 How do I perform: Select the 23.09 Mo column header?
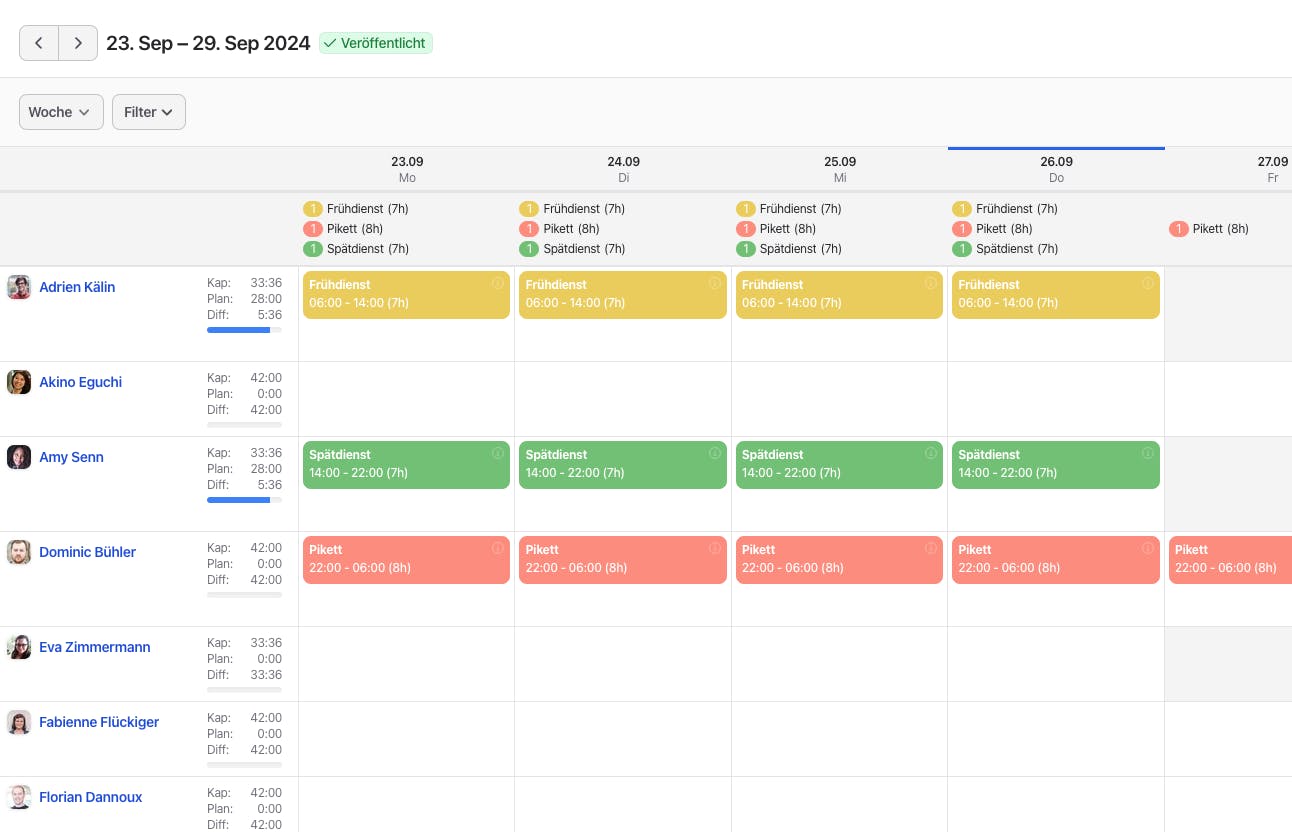point(407,169)
